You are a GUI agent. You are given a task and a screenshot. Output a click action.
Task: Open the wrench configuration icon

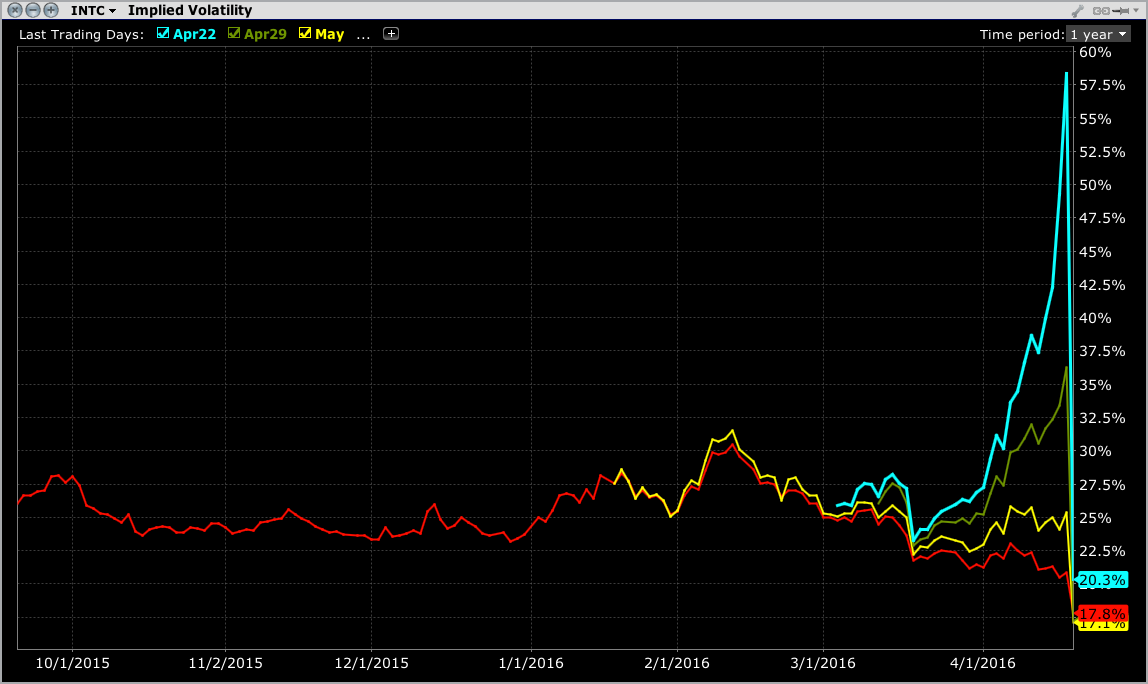tap(1077, 11)
